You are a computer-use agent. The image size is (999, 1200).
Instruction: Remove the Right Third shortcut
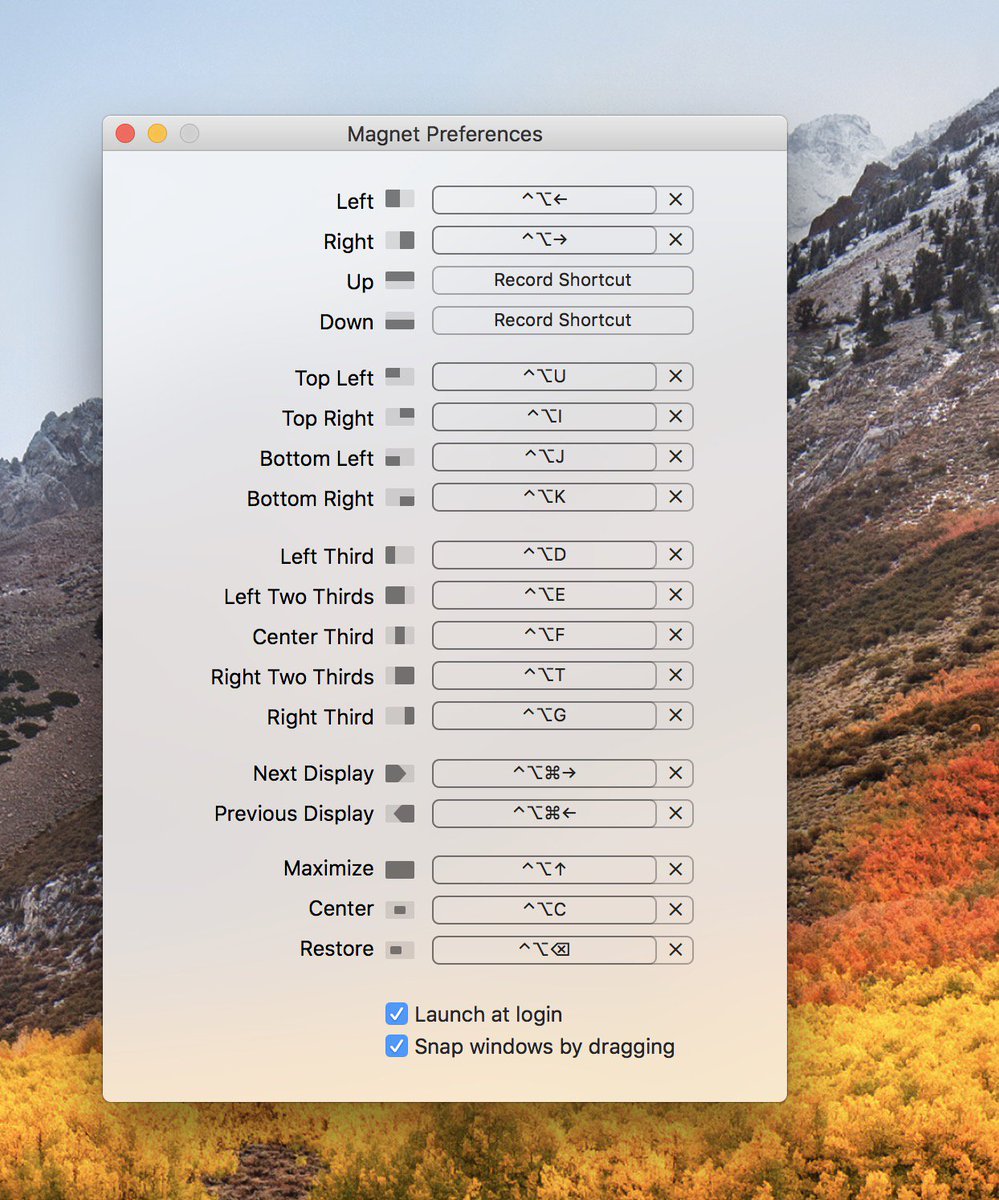675,715
